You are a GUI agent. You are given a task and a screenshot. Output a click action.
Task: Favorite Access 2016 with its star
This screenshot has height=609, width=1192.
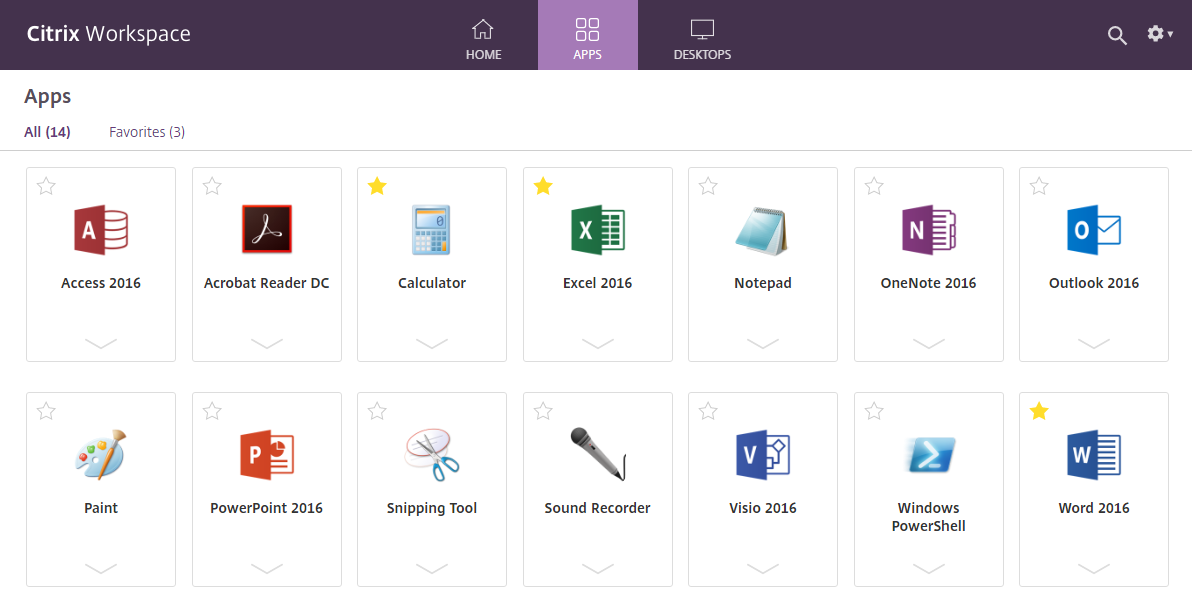[46, 186]
